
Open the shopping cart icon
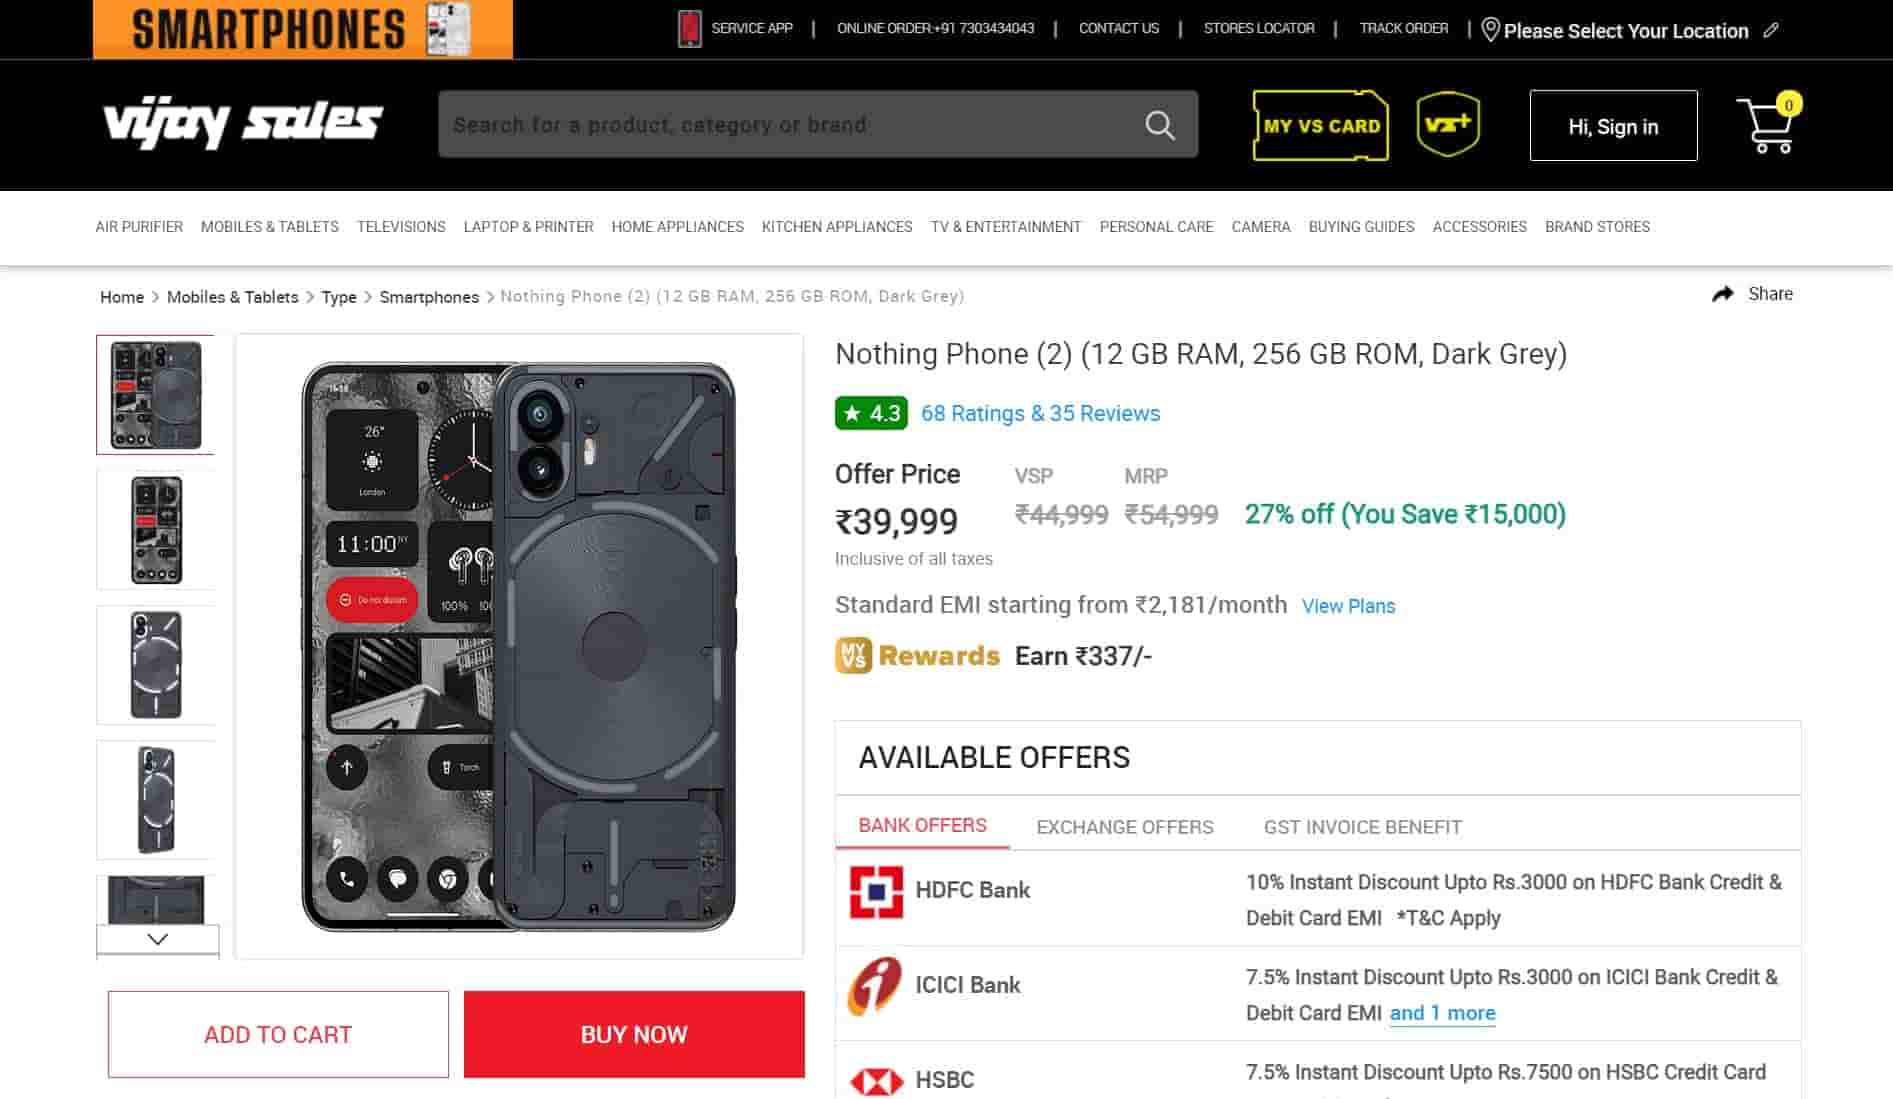coord(1767,127)
